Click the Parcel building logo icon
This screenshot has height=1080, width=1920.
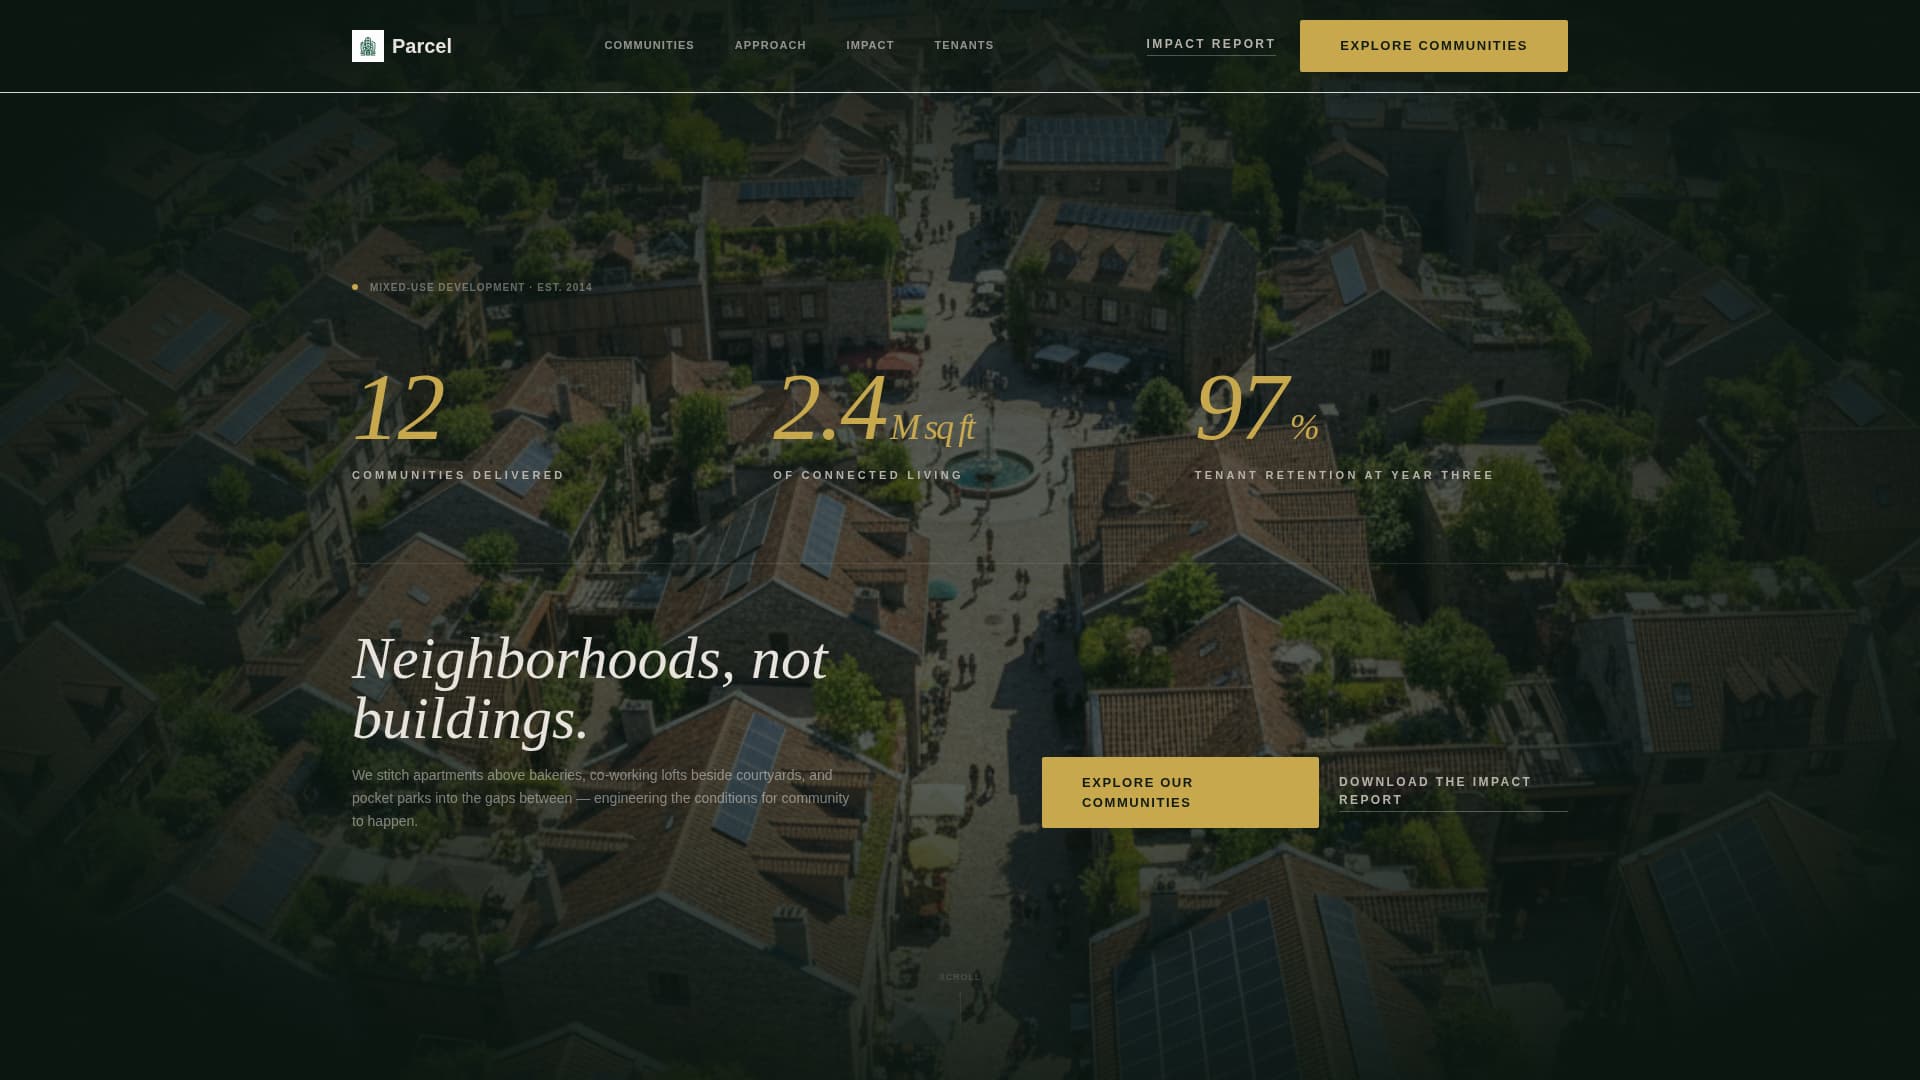[369, 45]
